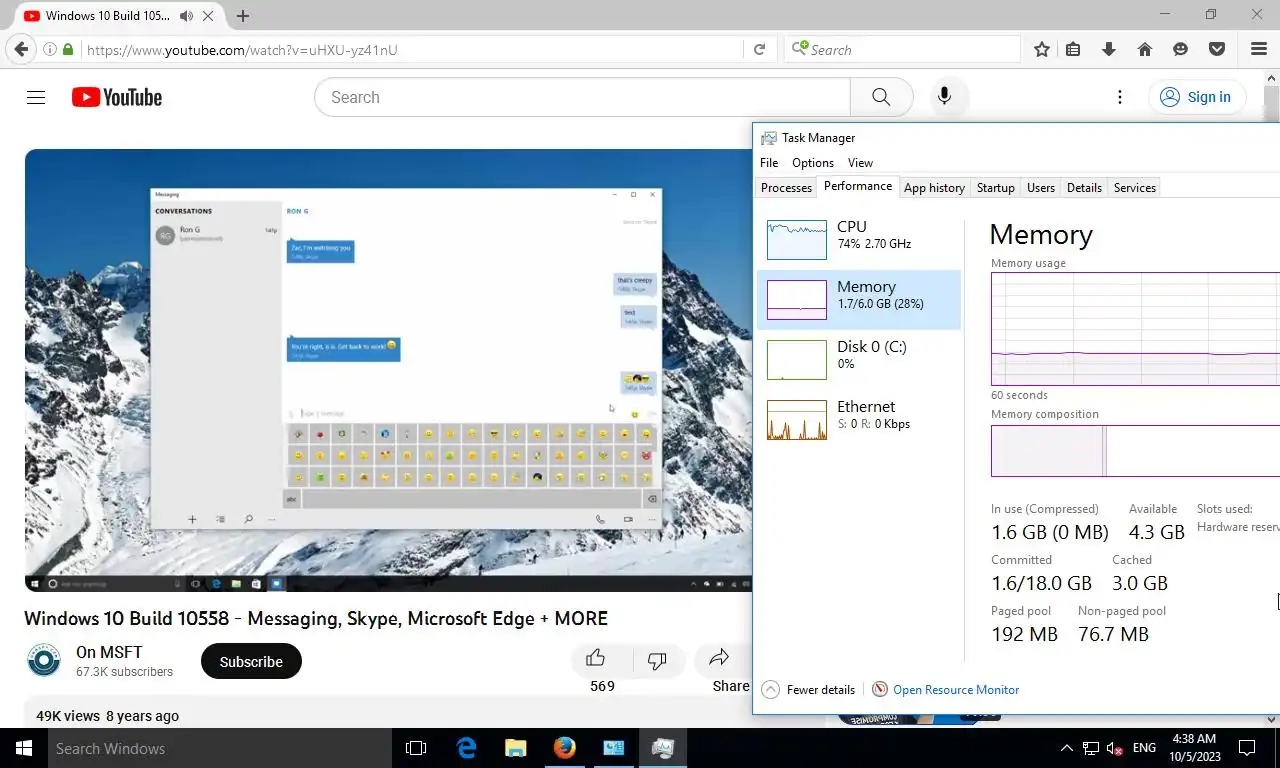Open the muted volume tray icon

[x=1115, y=748]
